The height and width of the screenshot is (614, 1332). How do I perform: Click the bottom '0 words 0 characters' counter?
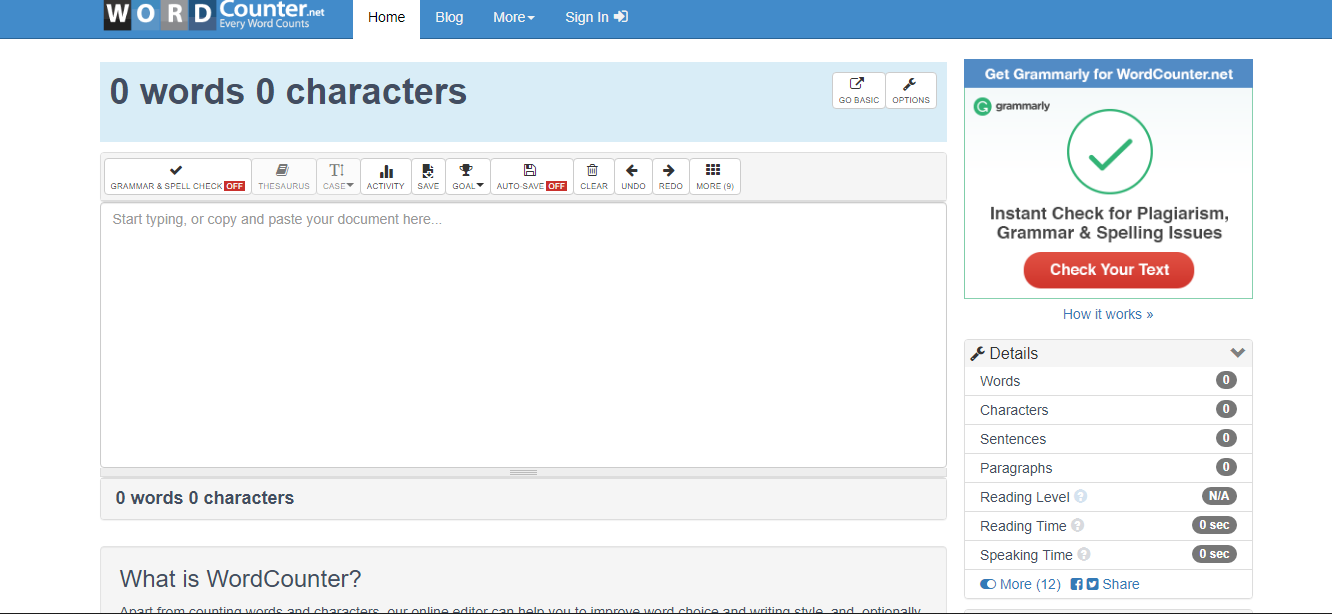(x=205, y=498)
